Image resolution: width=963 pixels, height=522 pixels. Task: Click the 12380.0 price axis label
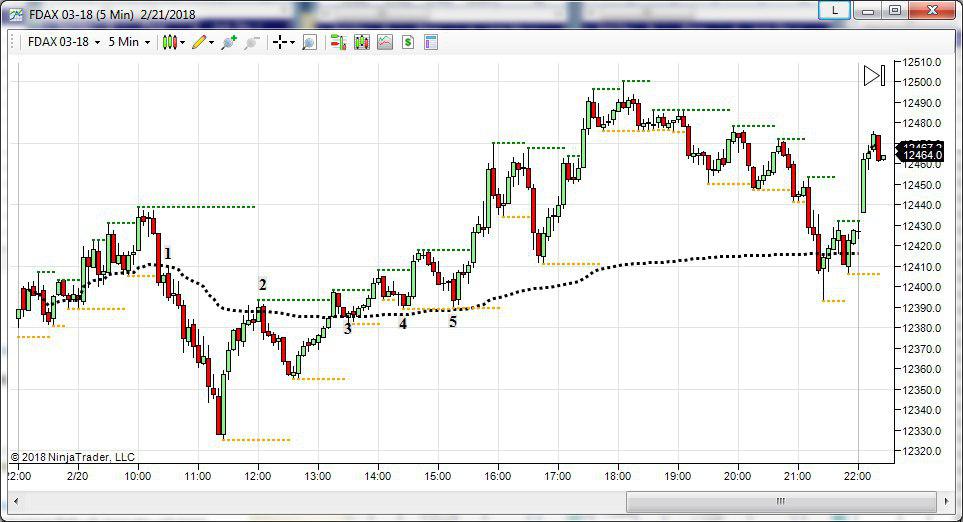[x=922, y=328]
